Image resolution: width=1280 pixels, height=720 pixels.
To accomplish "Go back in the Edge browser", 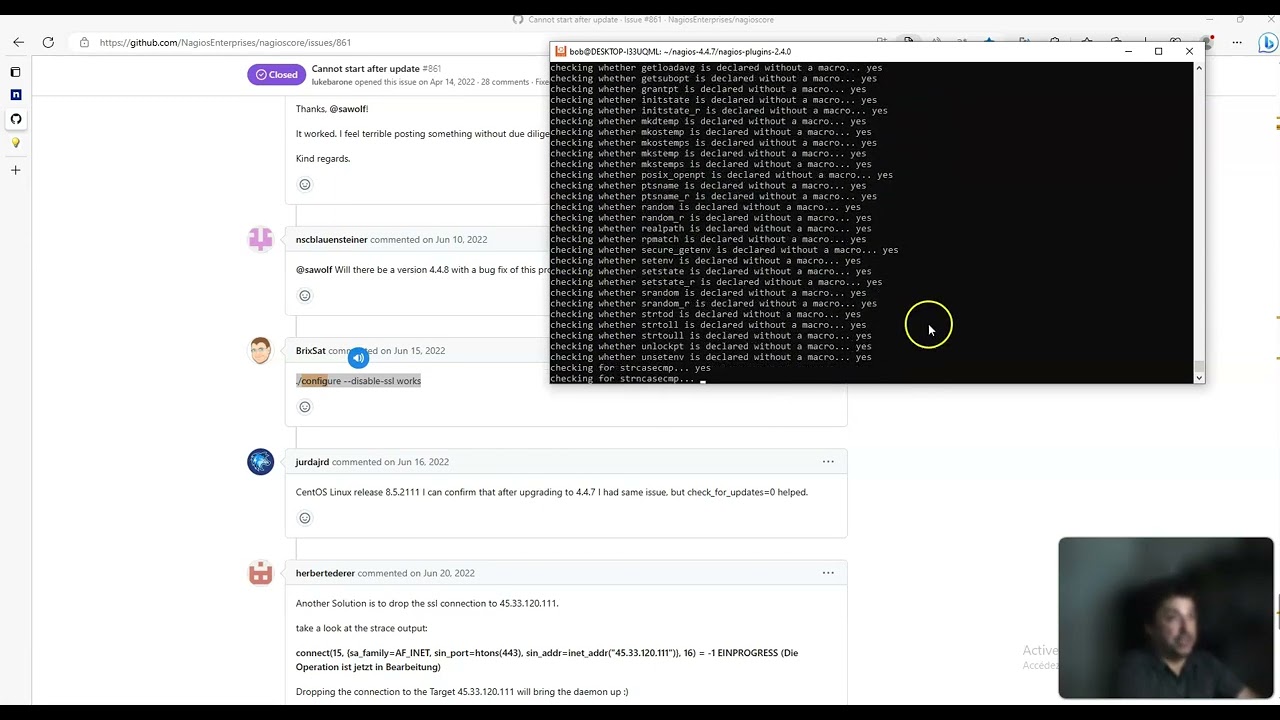I will click(x=18, y=42).
